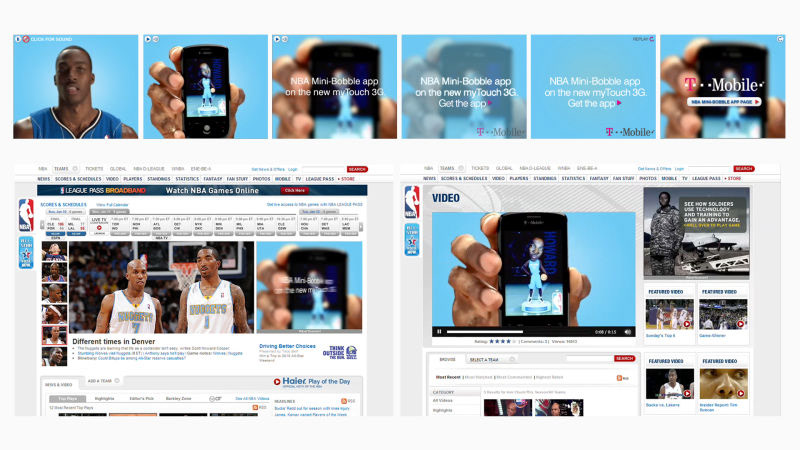The width and height of the screenshot is (800, 450).
Task: Click the RSS icon in the browse panel
Action: 619,378
